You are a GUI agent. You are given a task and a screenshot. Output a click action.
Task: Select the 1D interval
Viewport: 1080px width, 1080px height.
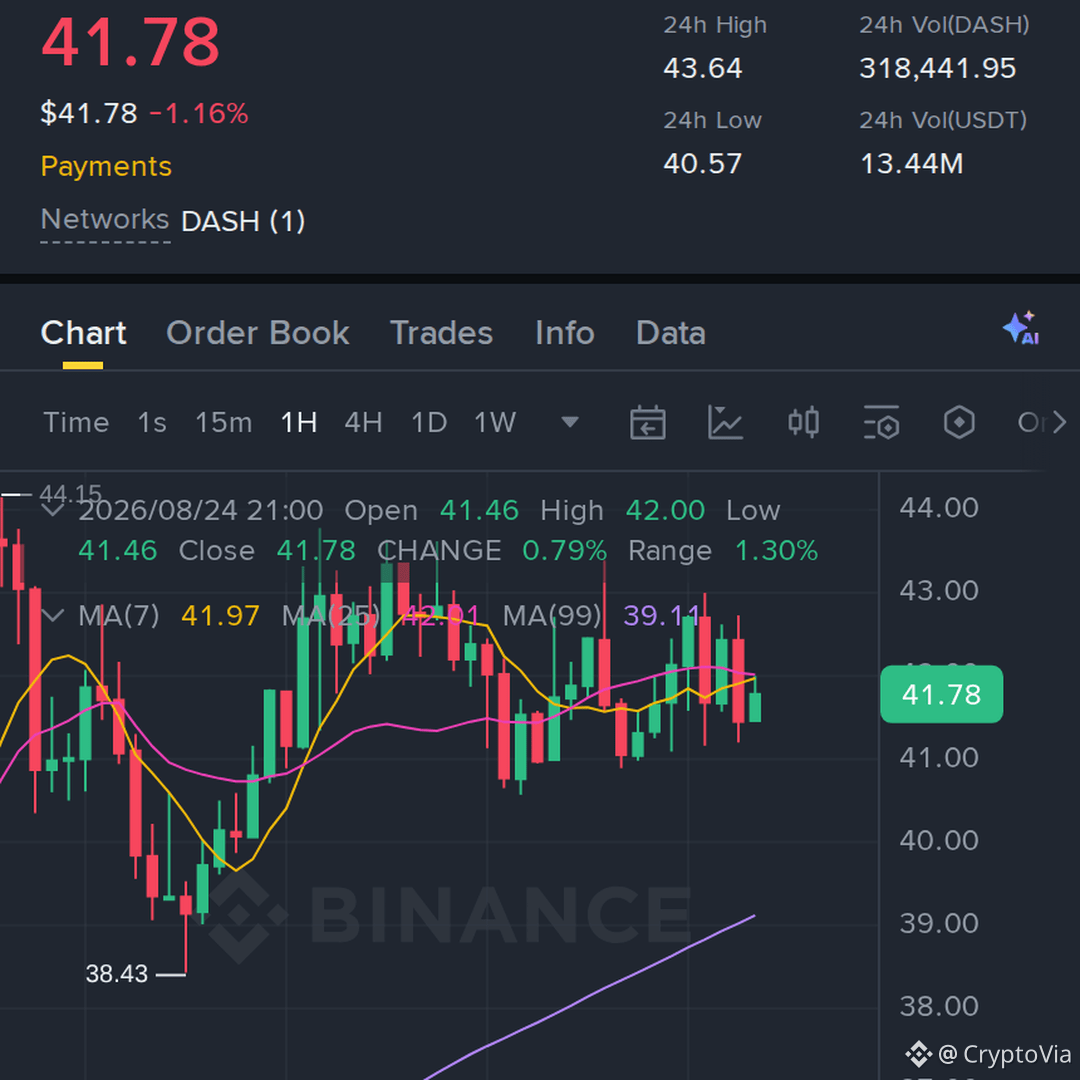[429, 422]
